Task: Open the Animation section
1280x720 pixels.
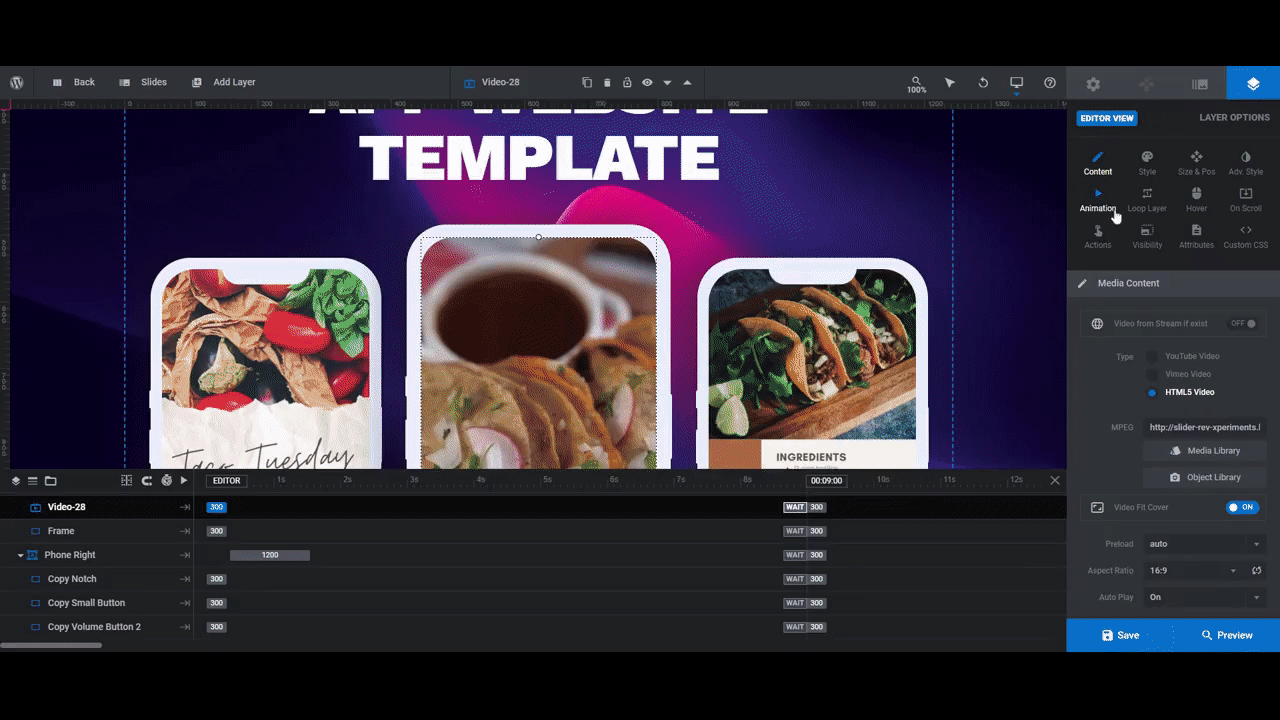Action: (x=1097, y=200)
